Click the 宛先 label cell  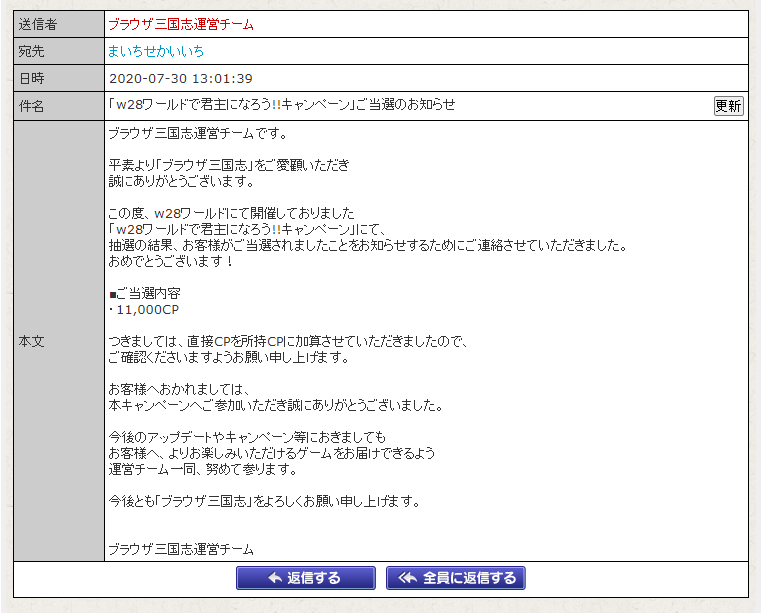pos(59,51)
